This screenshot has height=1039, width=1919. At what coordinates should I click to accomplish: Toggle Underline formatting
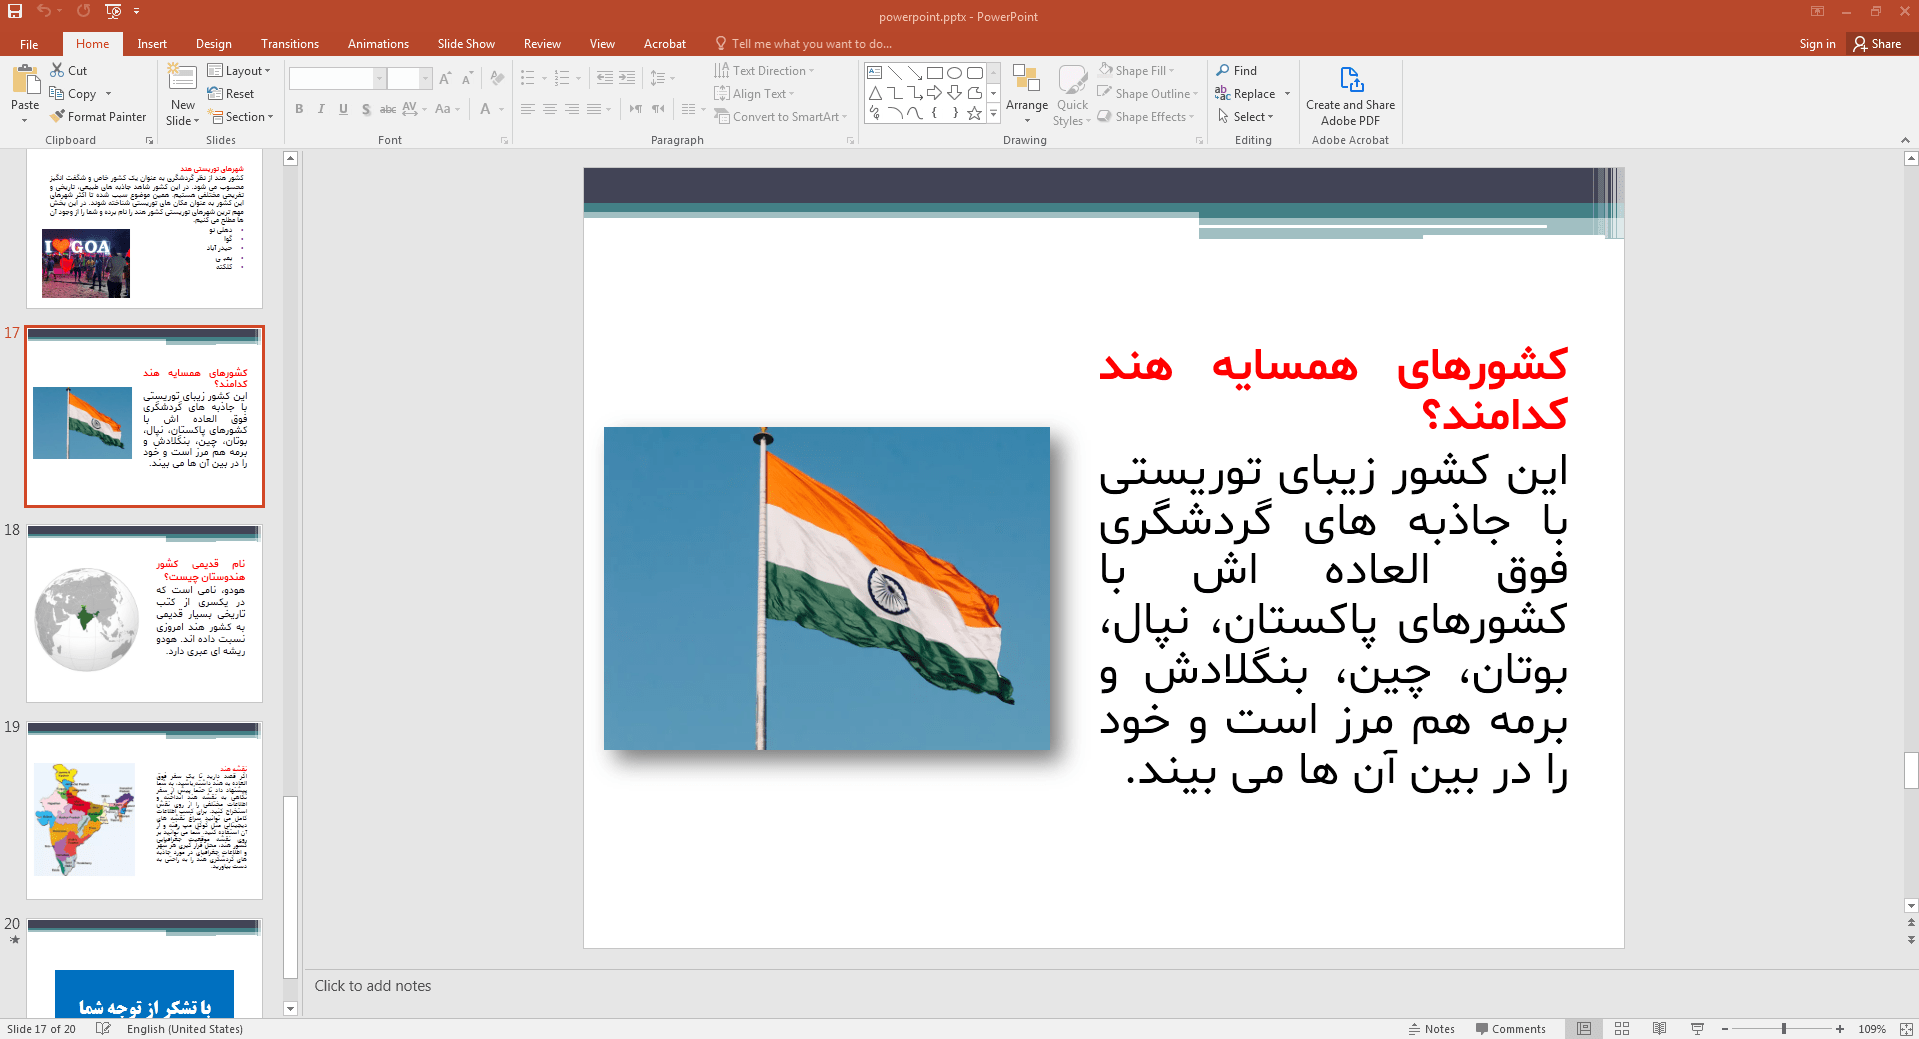(x=343, y=109)
